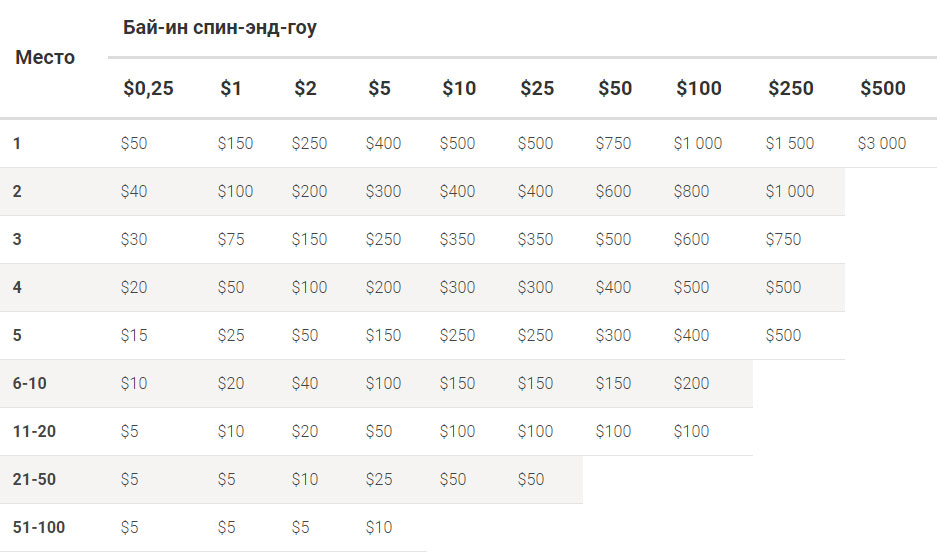The image size is (937, 553).
Task: Click the $750 prize under $50 buy-in
Action: pos(613,143)
